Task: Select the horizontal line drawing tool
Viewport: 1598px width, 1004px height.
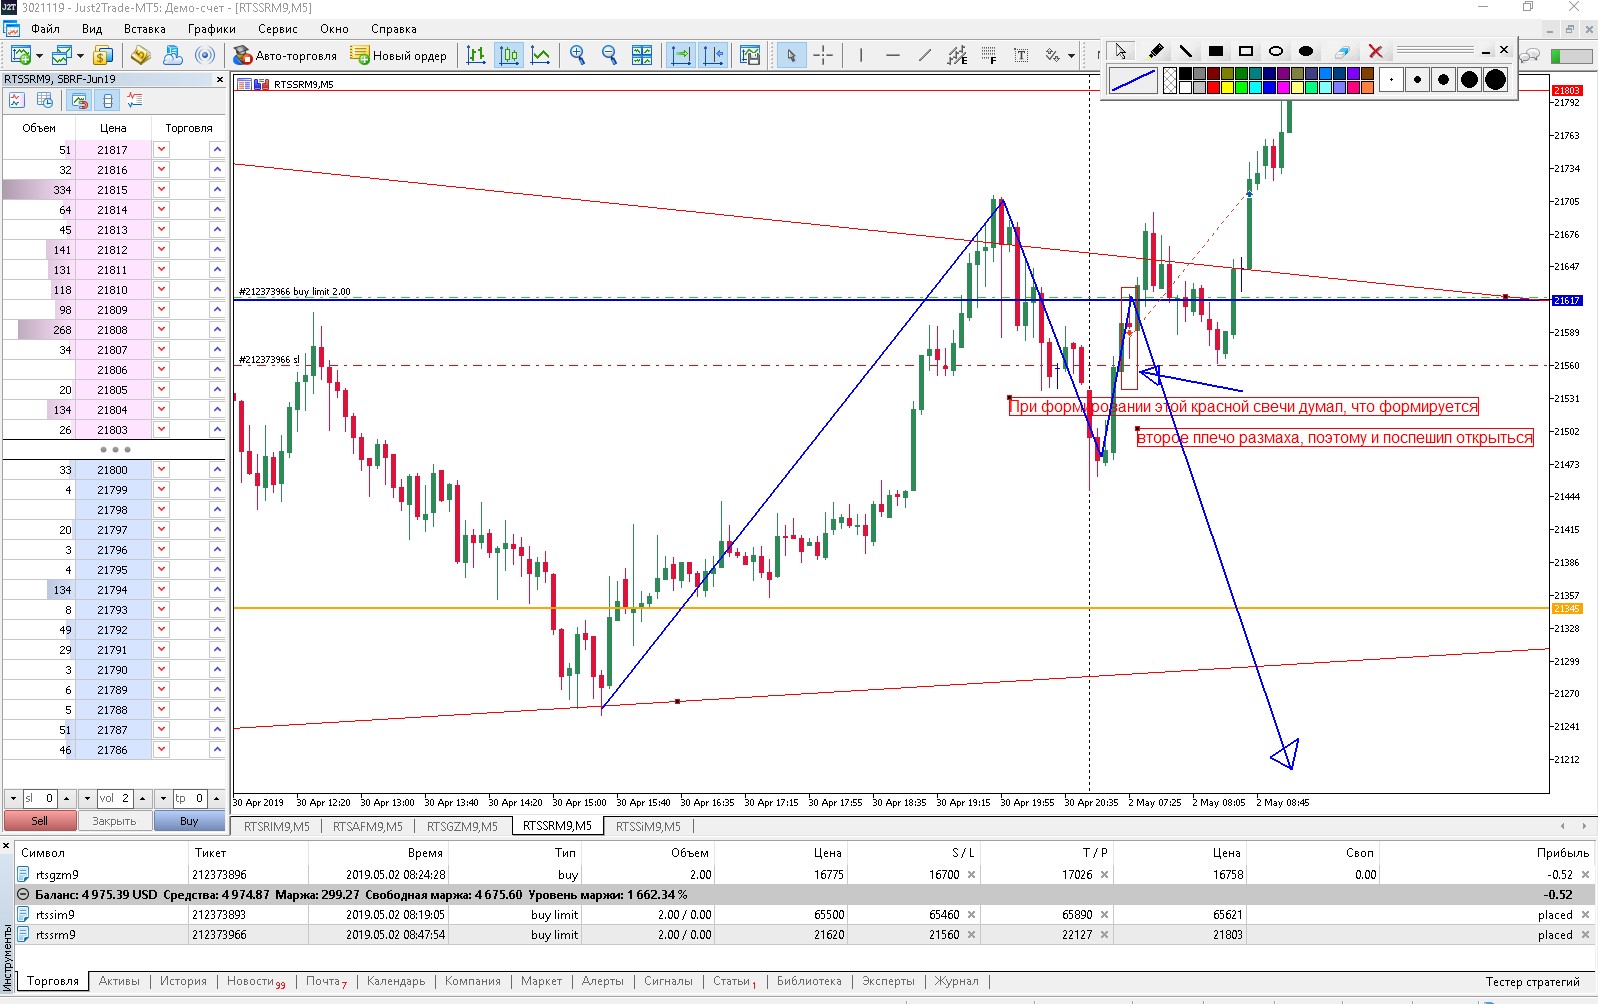Action: point(893,56)
